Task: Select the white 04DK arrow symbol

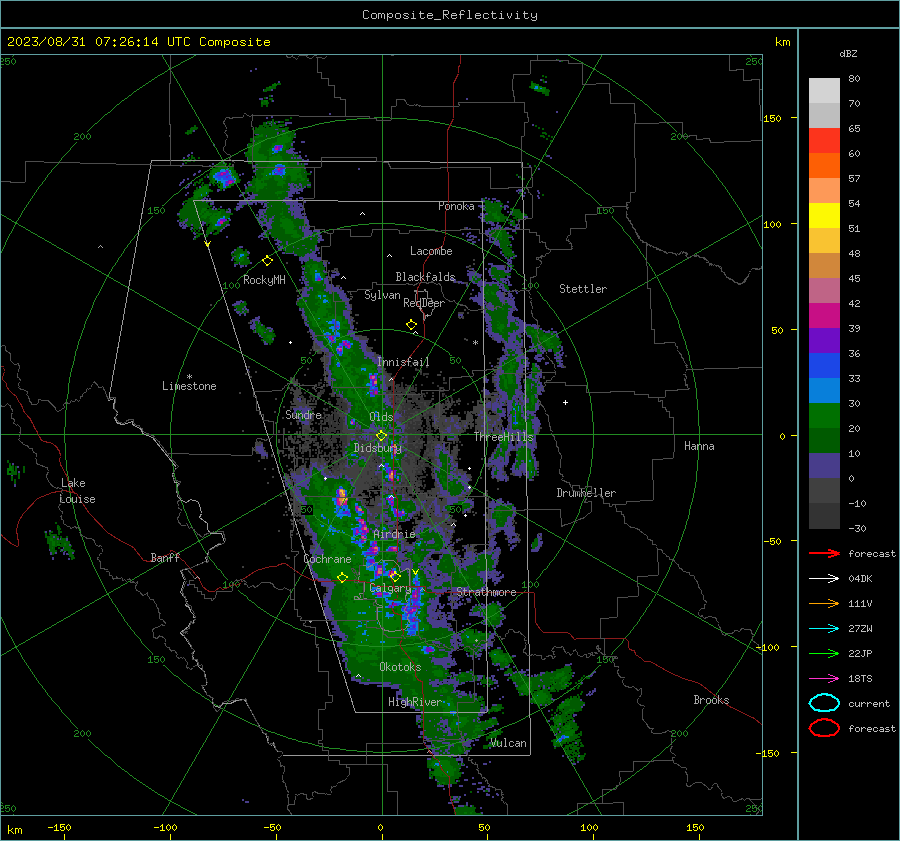Action: (x=824, y=579)
